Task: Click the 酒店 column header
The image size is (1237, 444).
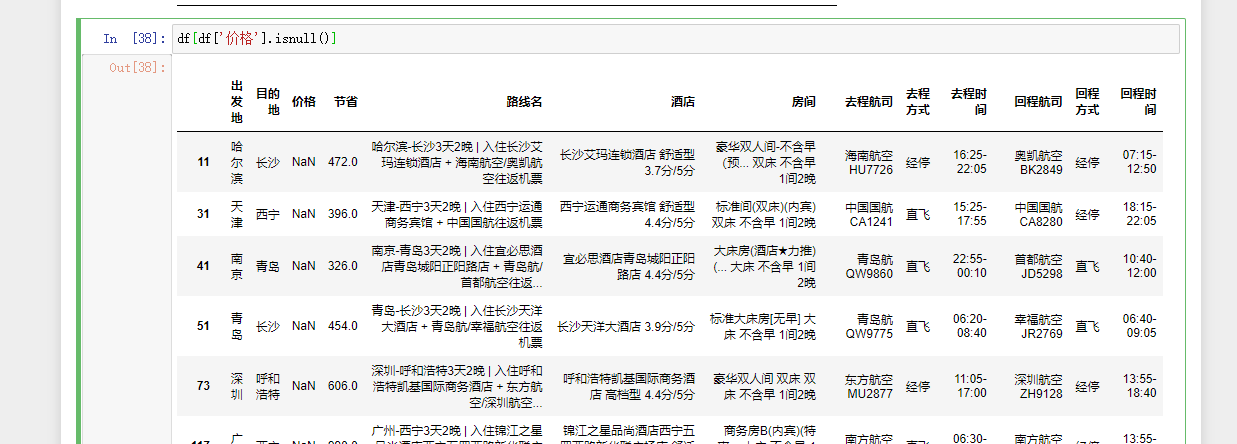Action: click(683, 102)
